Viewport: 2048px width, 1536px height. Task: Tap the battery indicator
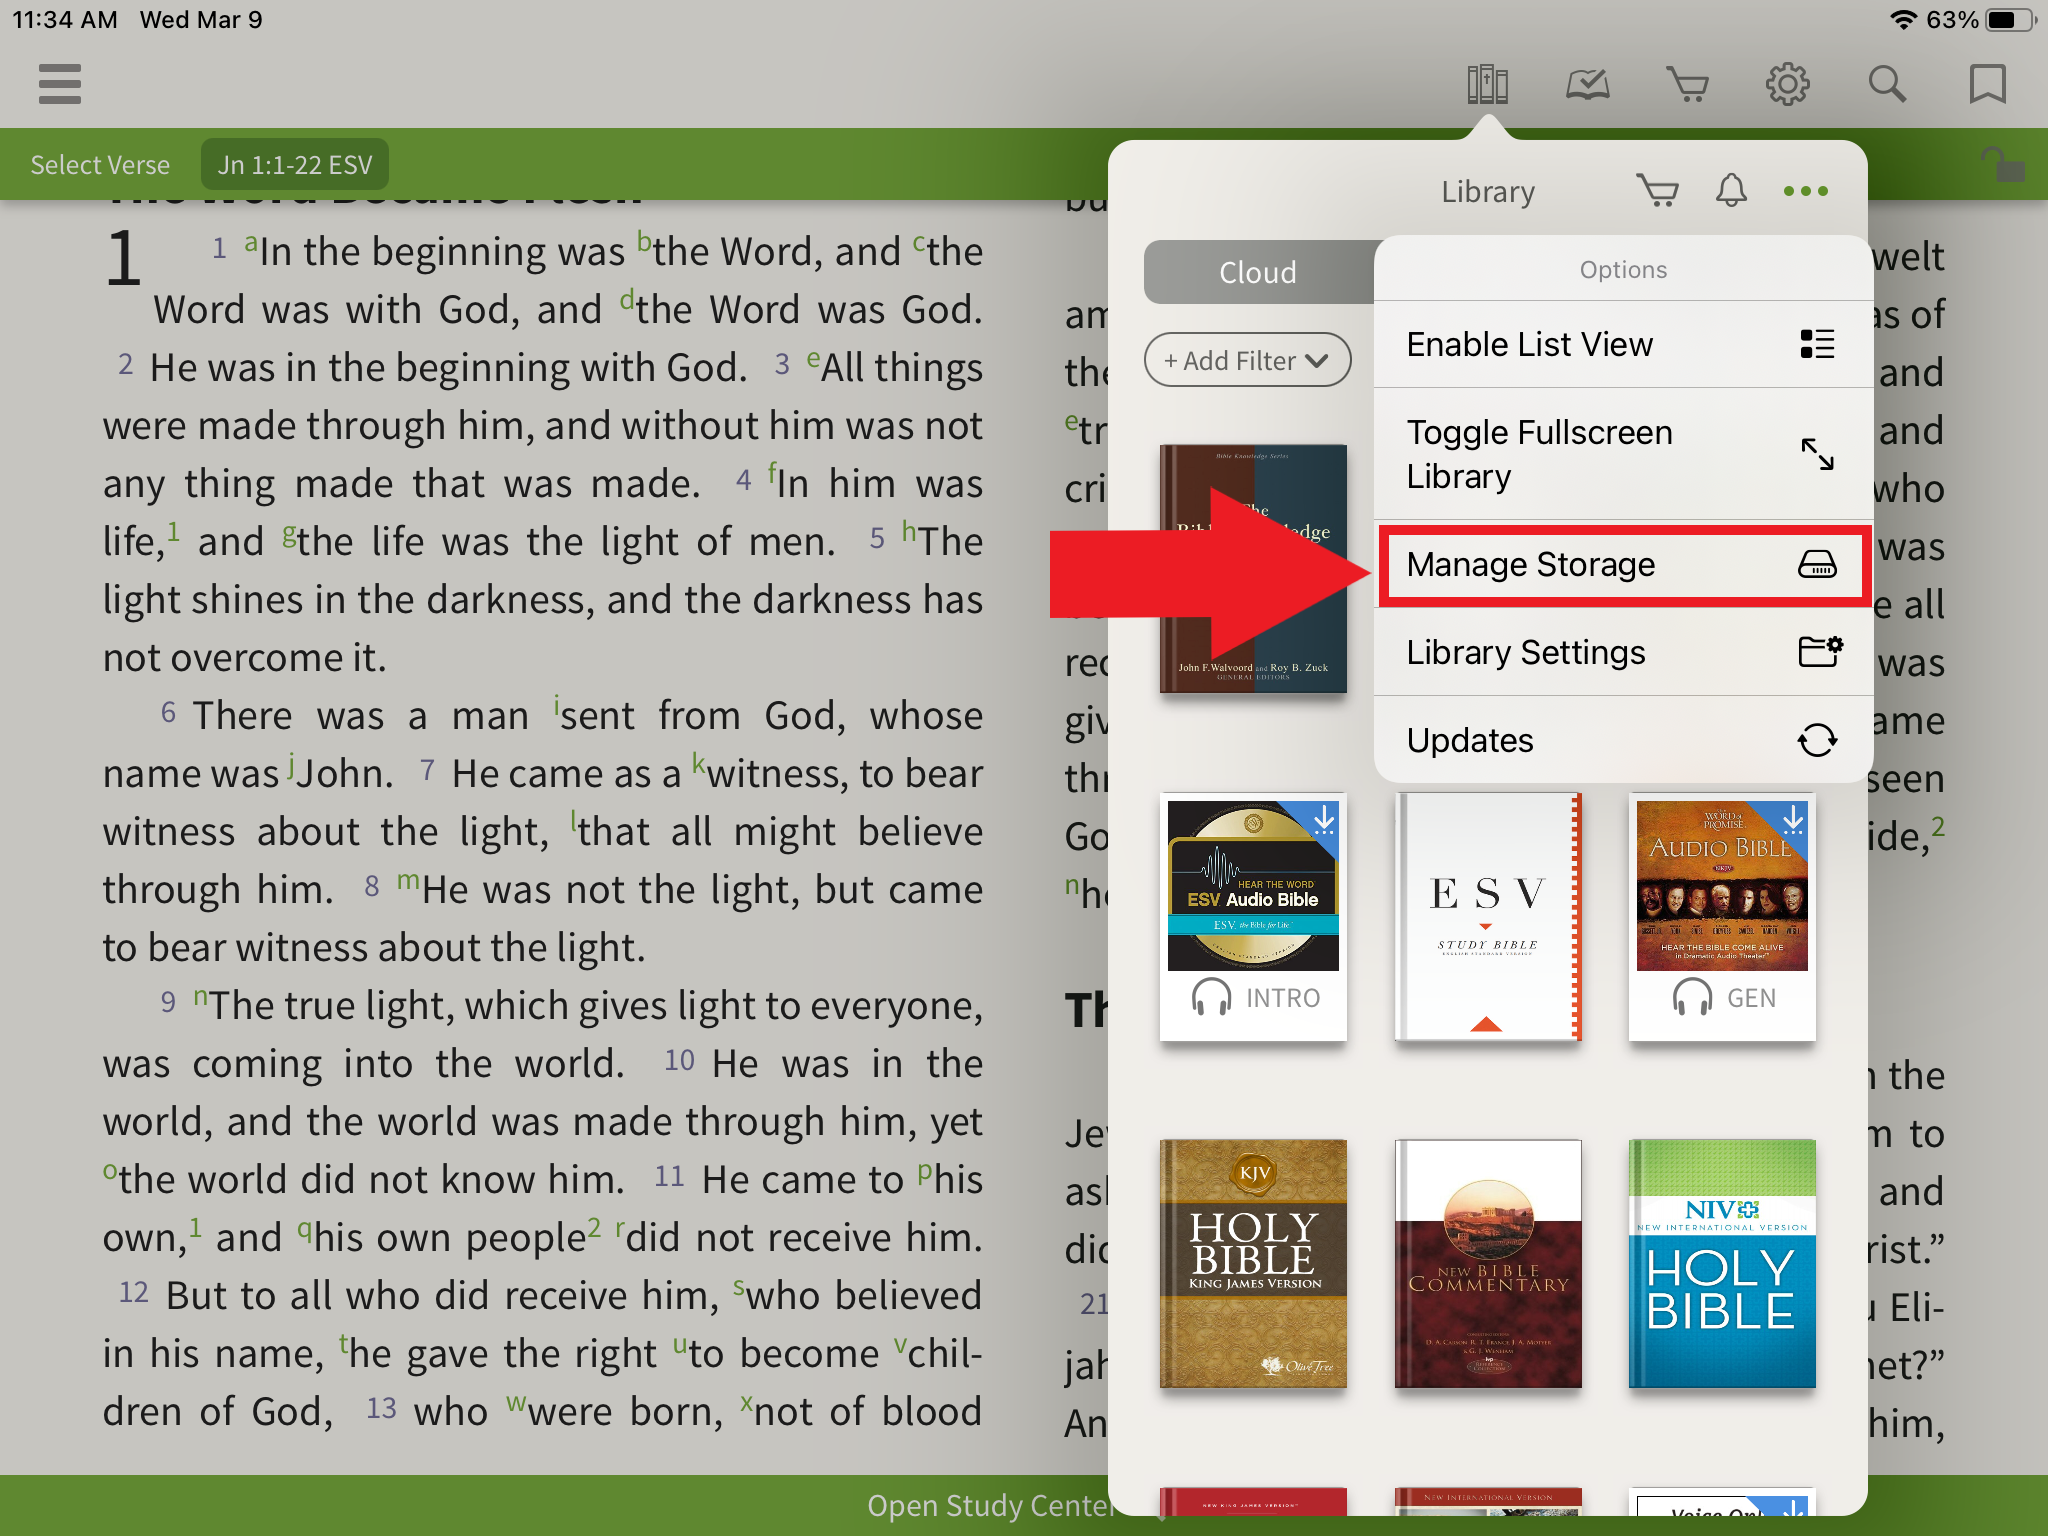tap(2010, 20)
